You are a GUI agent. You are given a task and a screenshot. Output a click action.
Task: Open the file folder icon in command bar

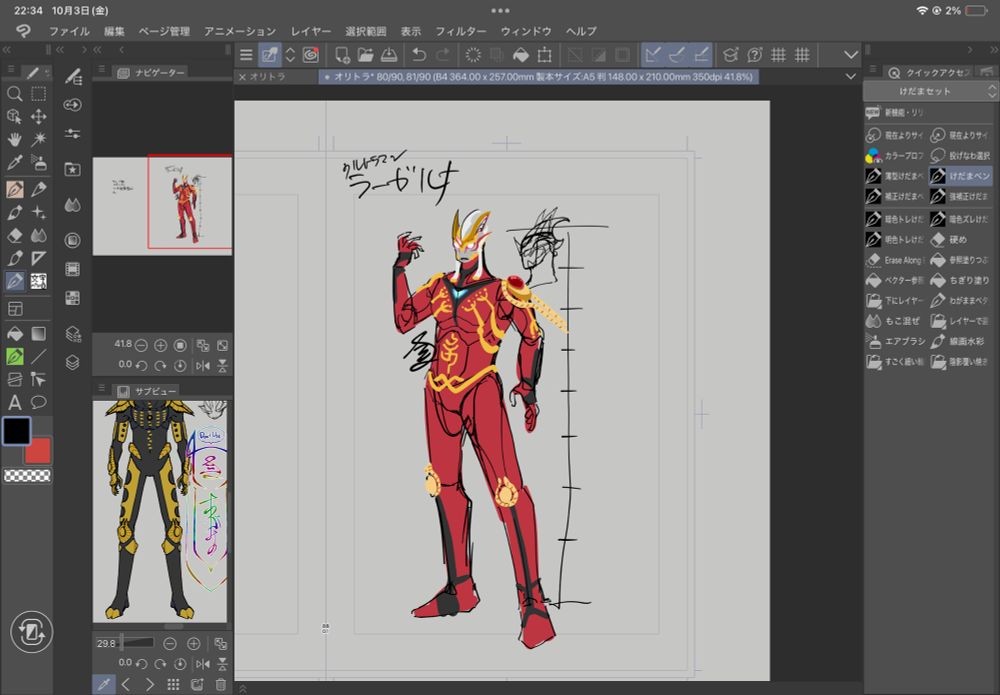pyautogui.click(x=365, y=54)
